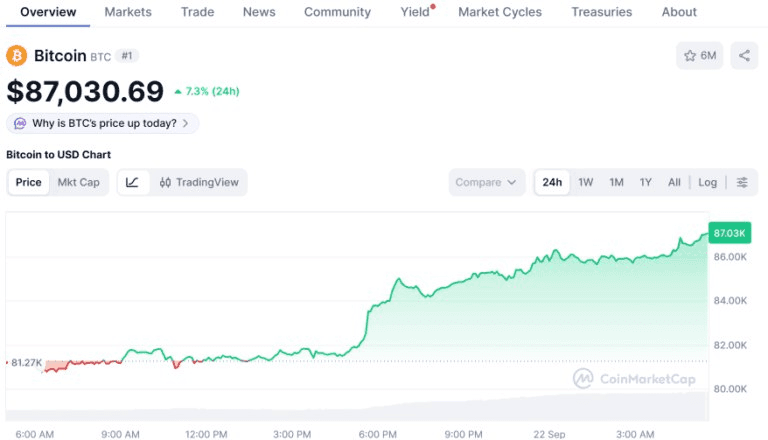Open the News tab
The height and width of the screenshot is (440, 768).
point(259,12)
